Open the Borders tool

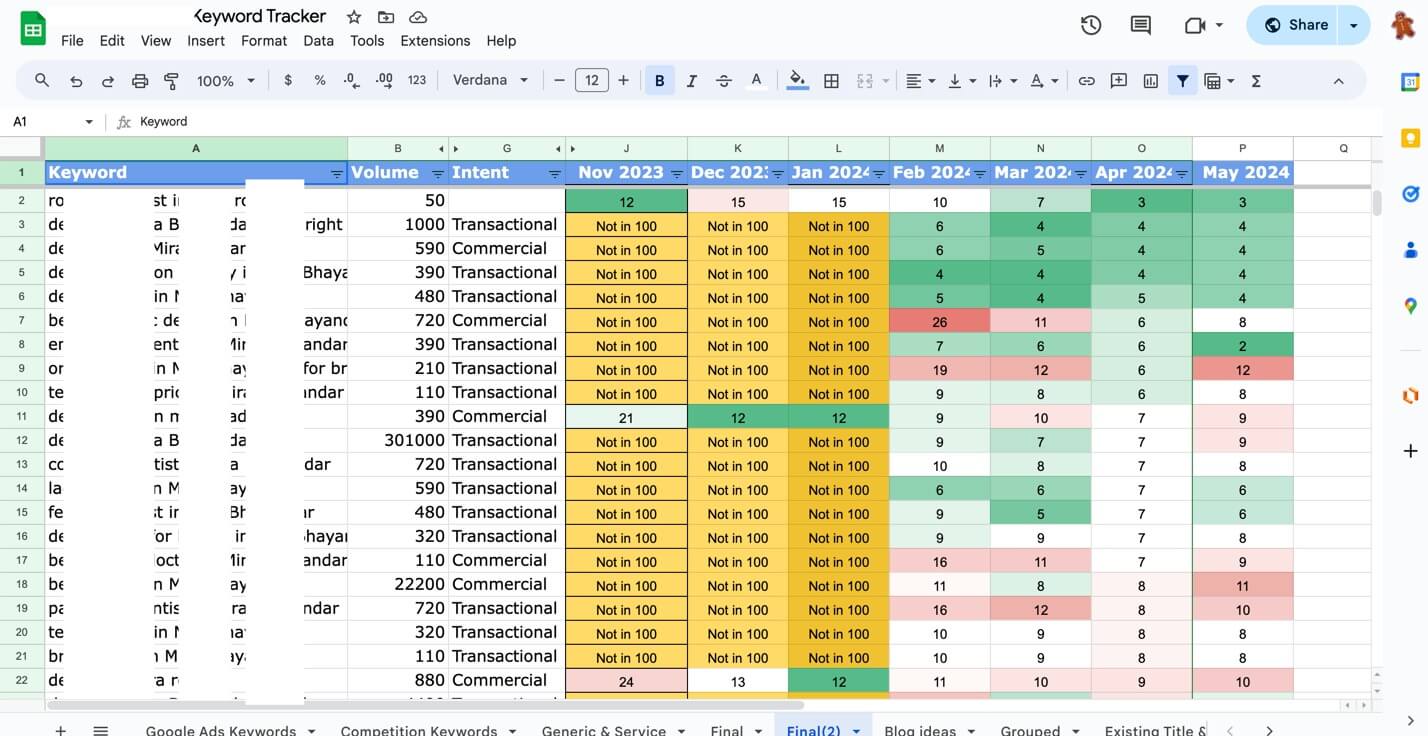[x=831, y=81]
